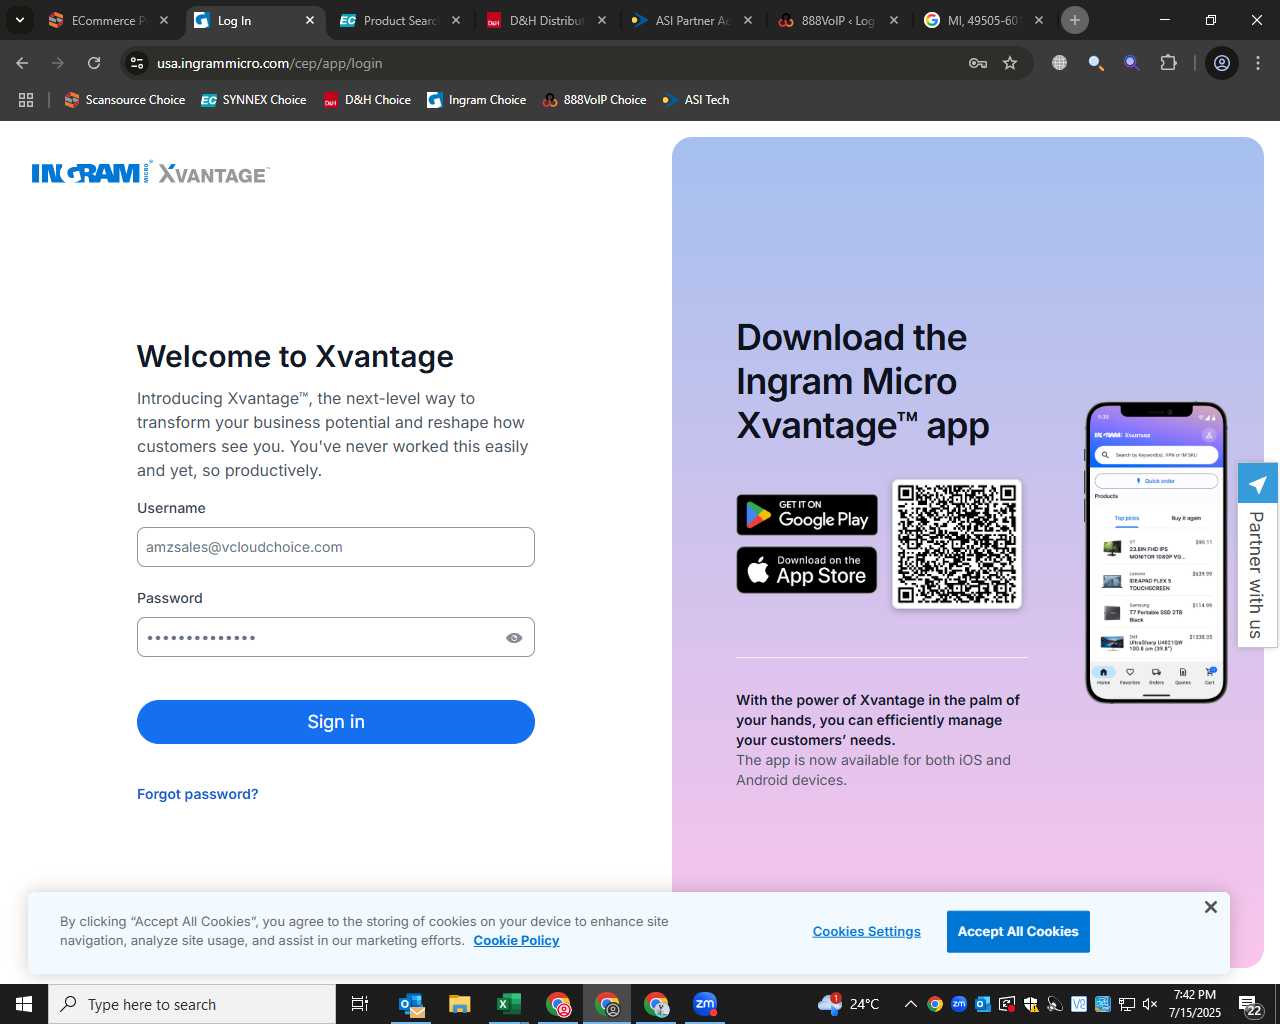The image size is (1280, 1024).
Task: Open the network tray icon
Action: pos(1126,1004)
